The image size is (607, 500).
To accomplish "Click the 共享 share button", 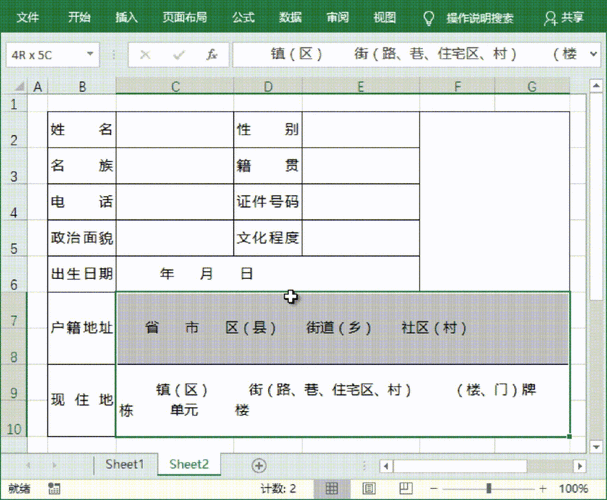I will [564, 18].
